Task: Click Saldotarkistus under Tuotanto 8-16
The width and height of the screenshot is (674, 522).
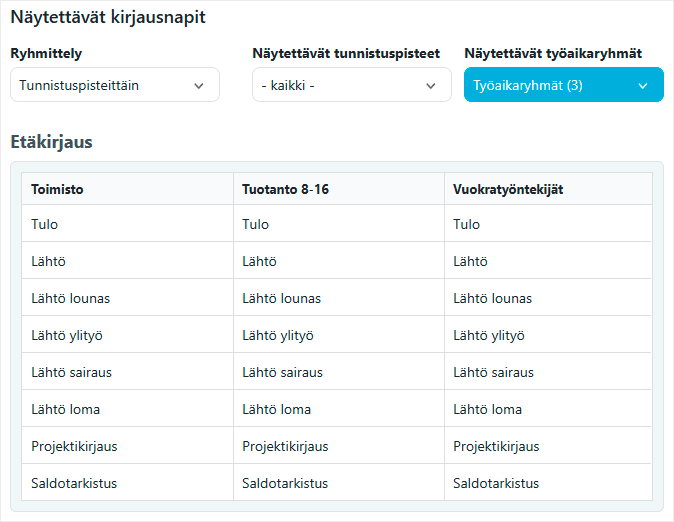Action: point(285,483)
